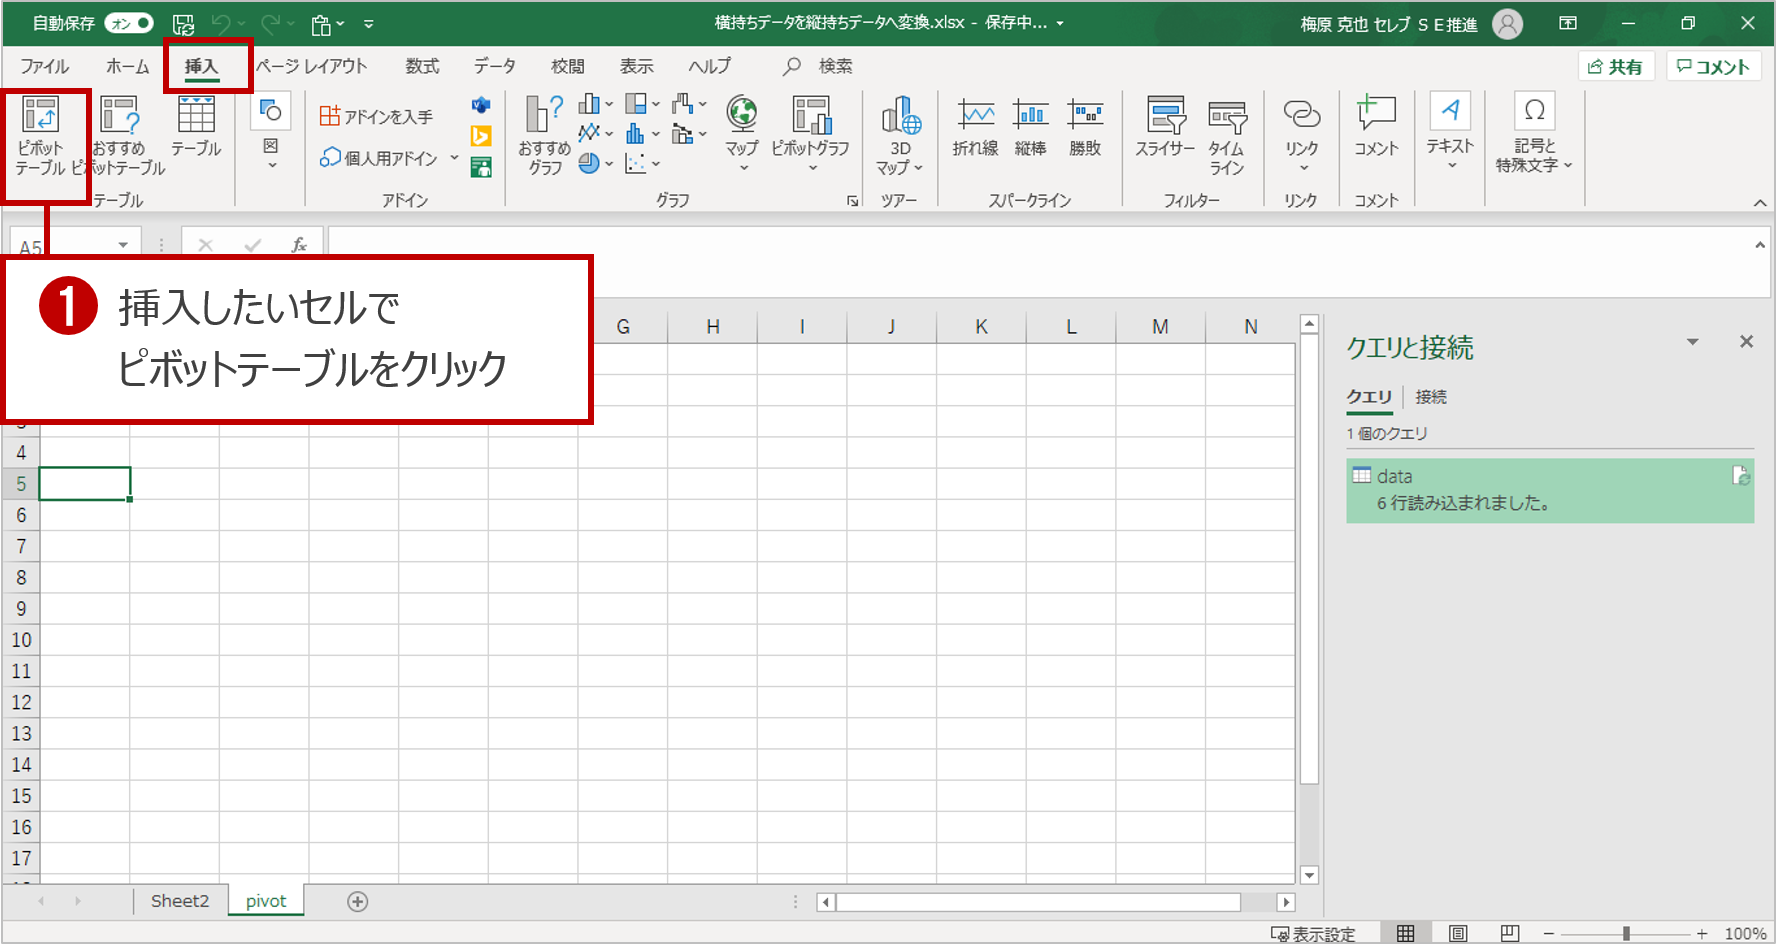Switch to the 校閲 tab
The width and height of the screenshot is (1776, 944).
(x=567, y=66)
